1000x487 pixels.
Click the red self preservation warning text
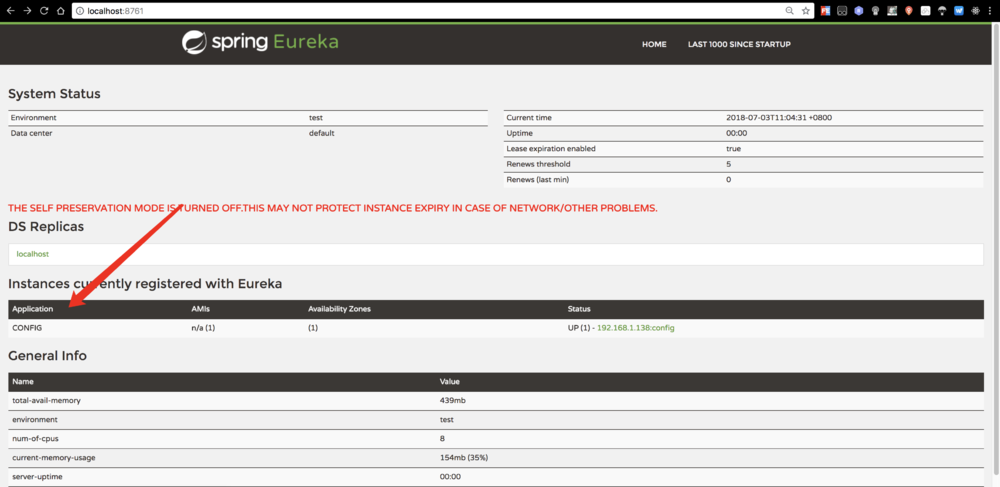(332, 208)
